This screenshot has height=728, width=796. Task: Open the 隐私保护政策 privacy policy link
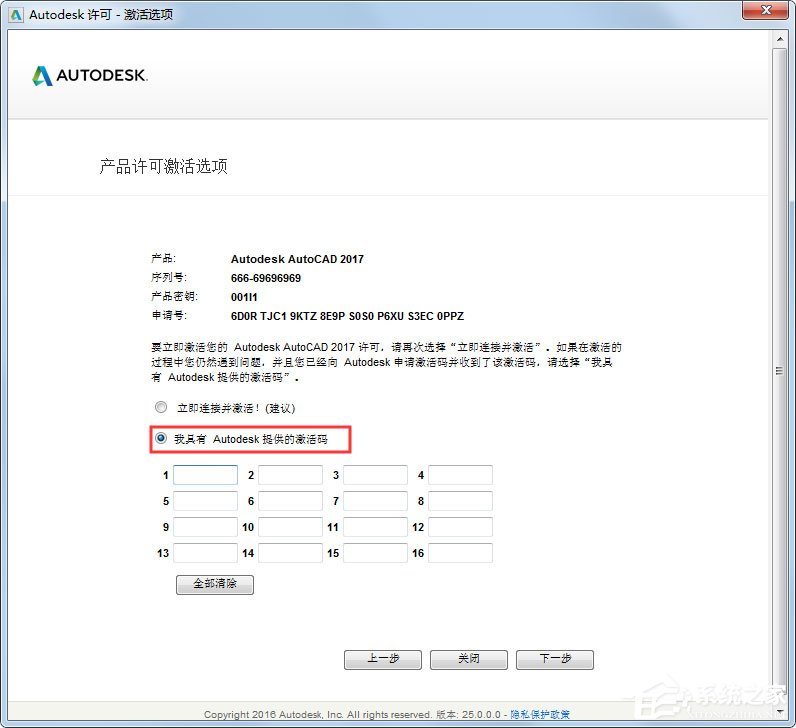pos(540,714)
